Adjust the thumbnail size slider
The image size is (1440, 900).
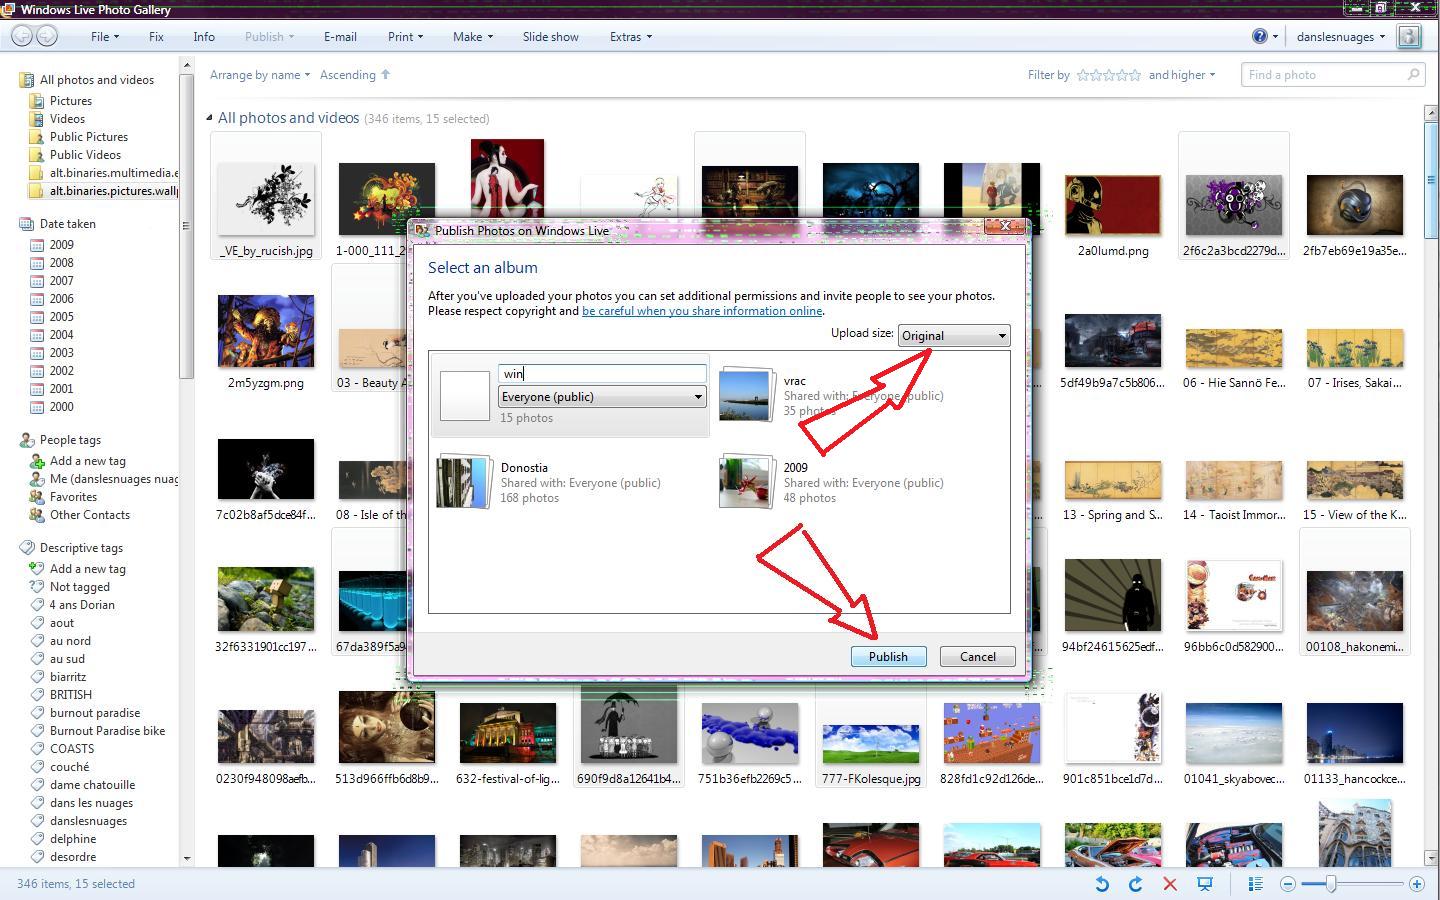click(x=1331, y=884)
